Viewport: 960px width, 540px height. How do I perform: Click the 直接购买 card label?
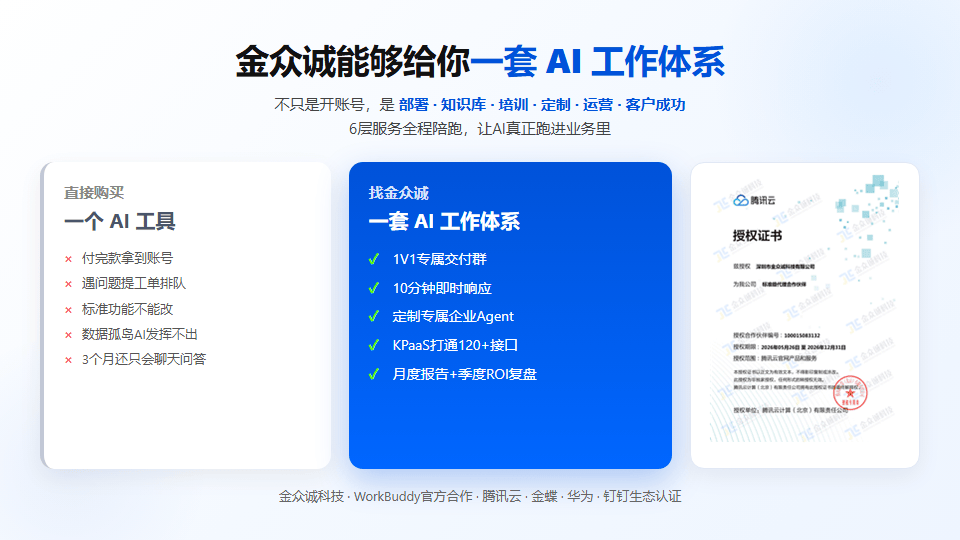(94, 193)
